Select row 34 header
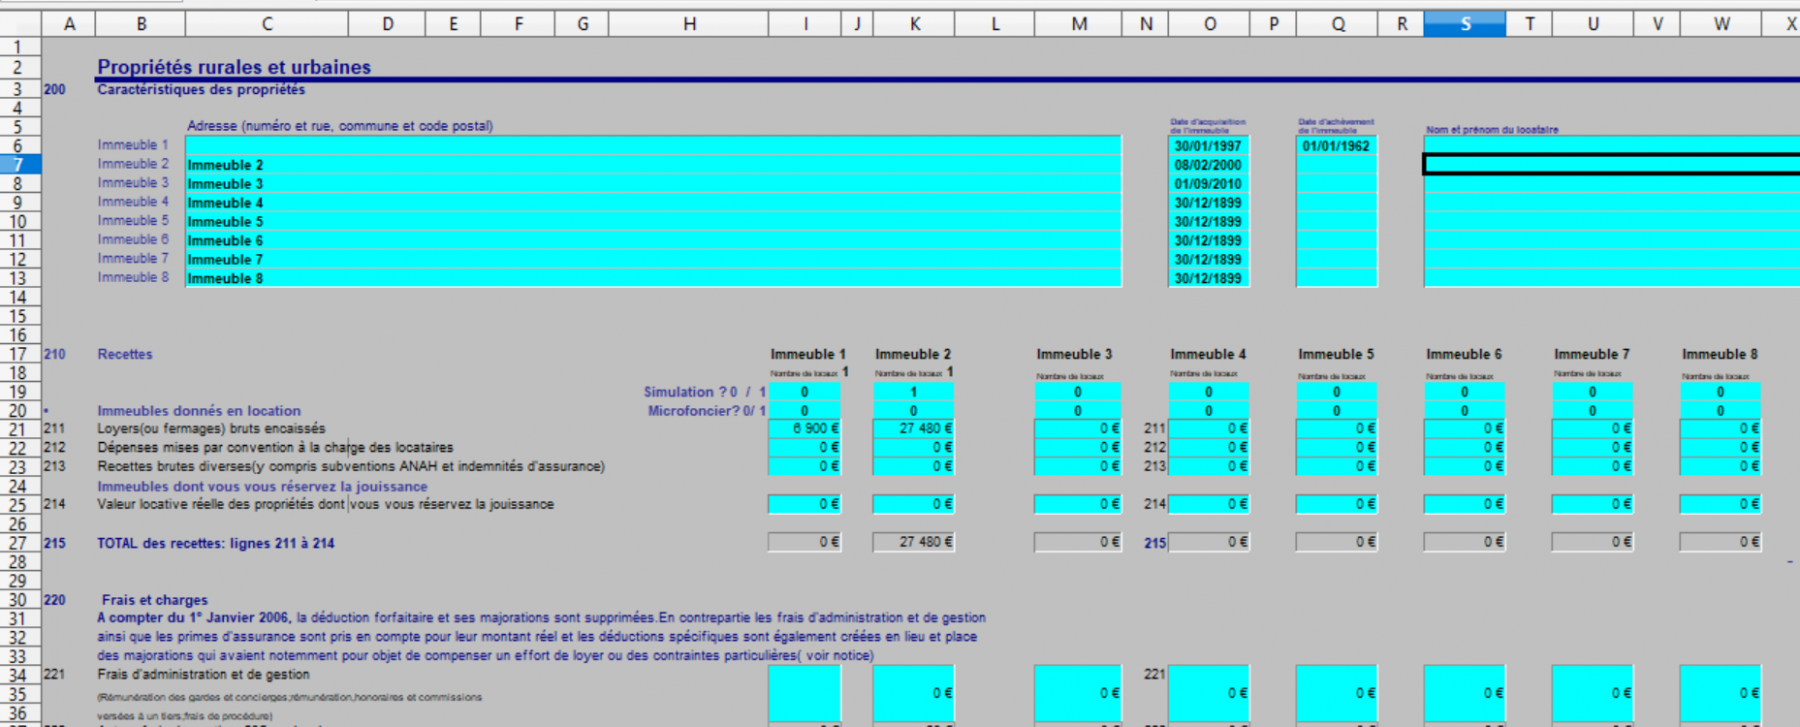This screenshot has height=727, width=1800. point(20,675)
